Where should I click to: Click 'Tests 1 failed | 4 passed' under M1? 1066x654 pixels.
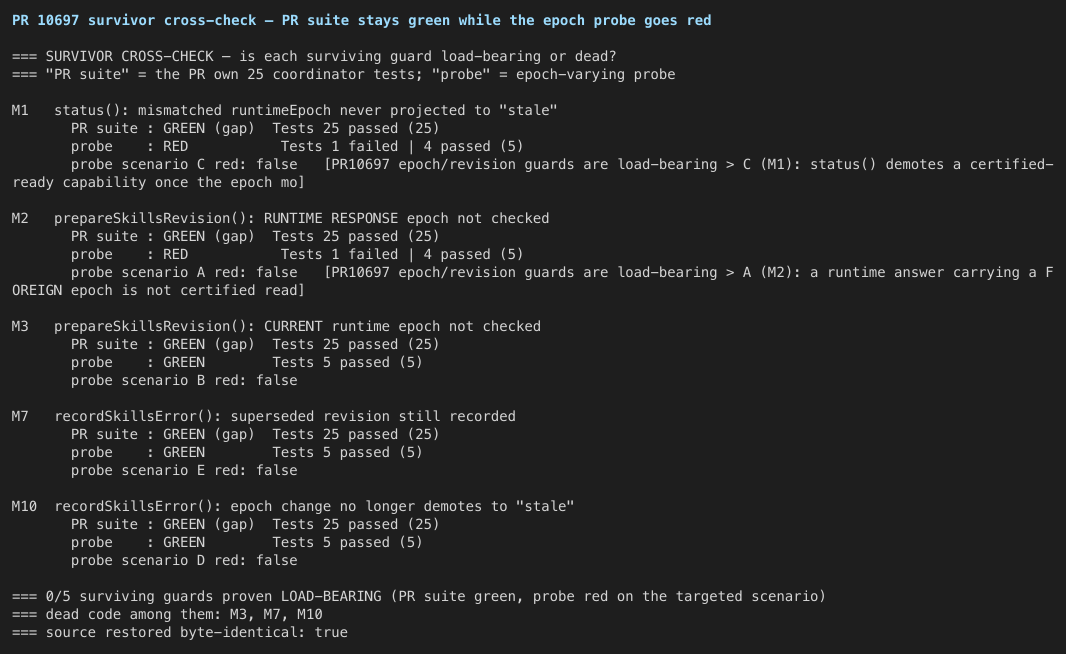coord(402,146)
